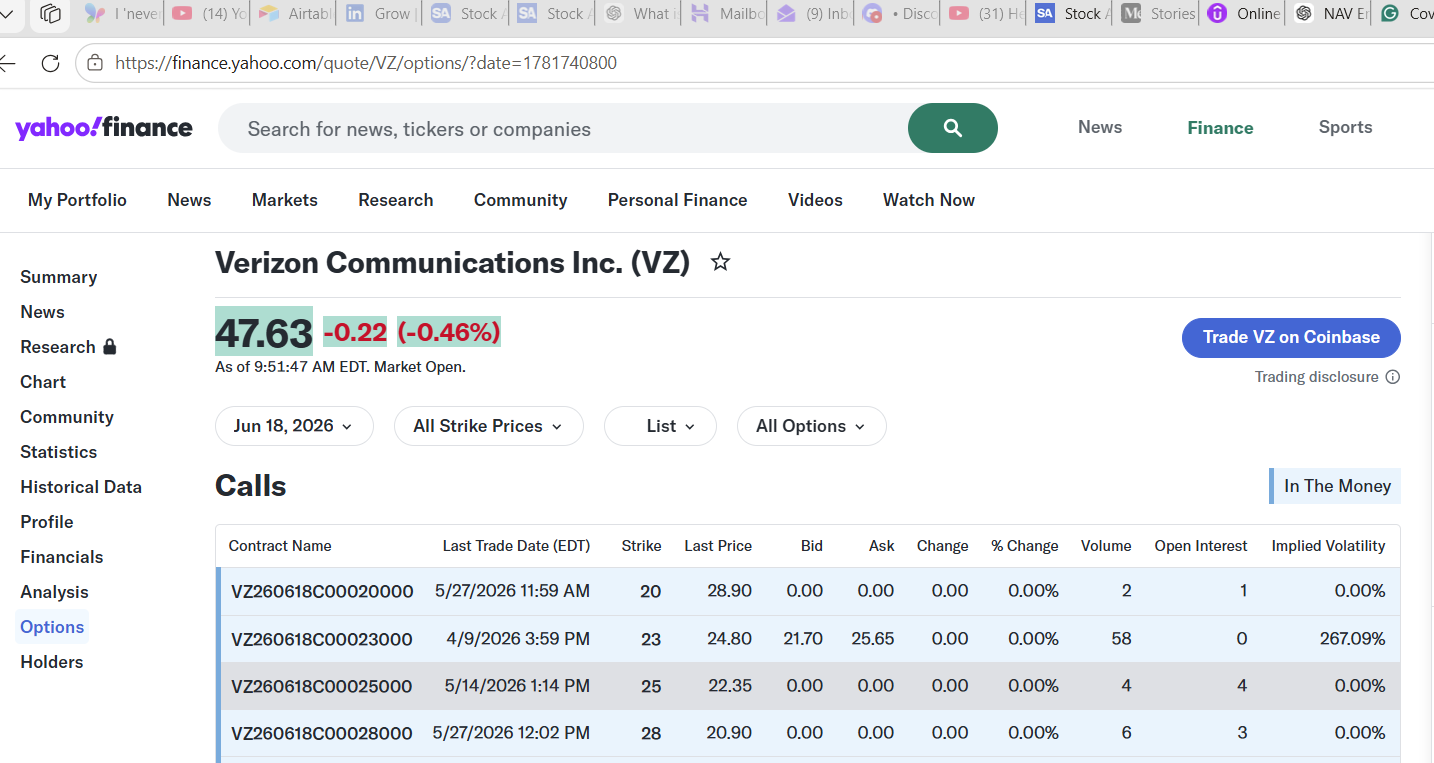Open the Videos menu

point(815,200)
